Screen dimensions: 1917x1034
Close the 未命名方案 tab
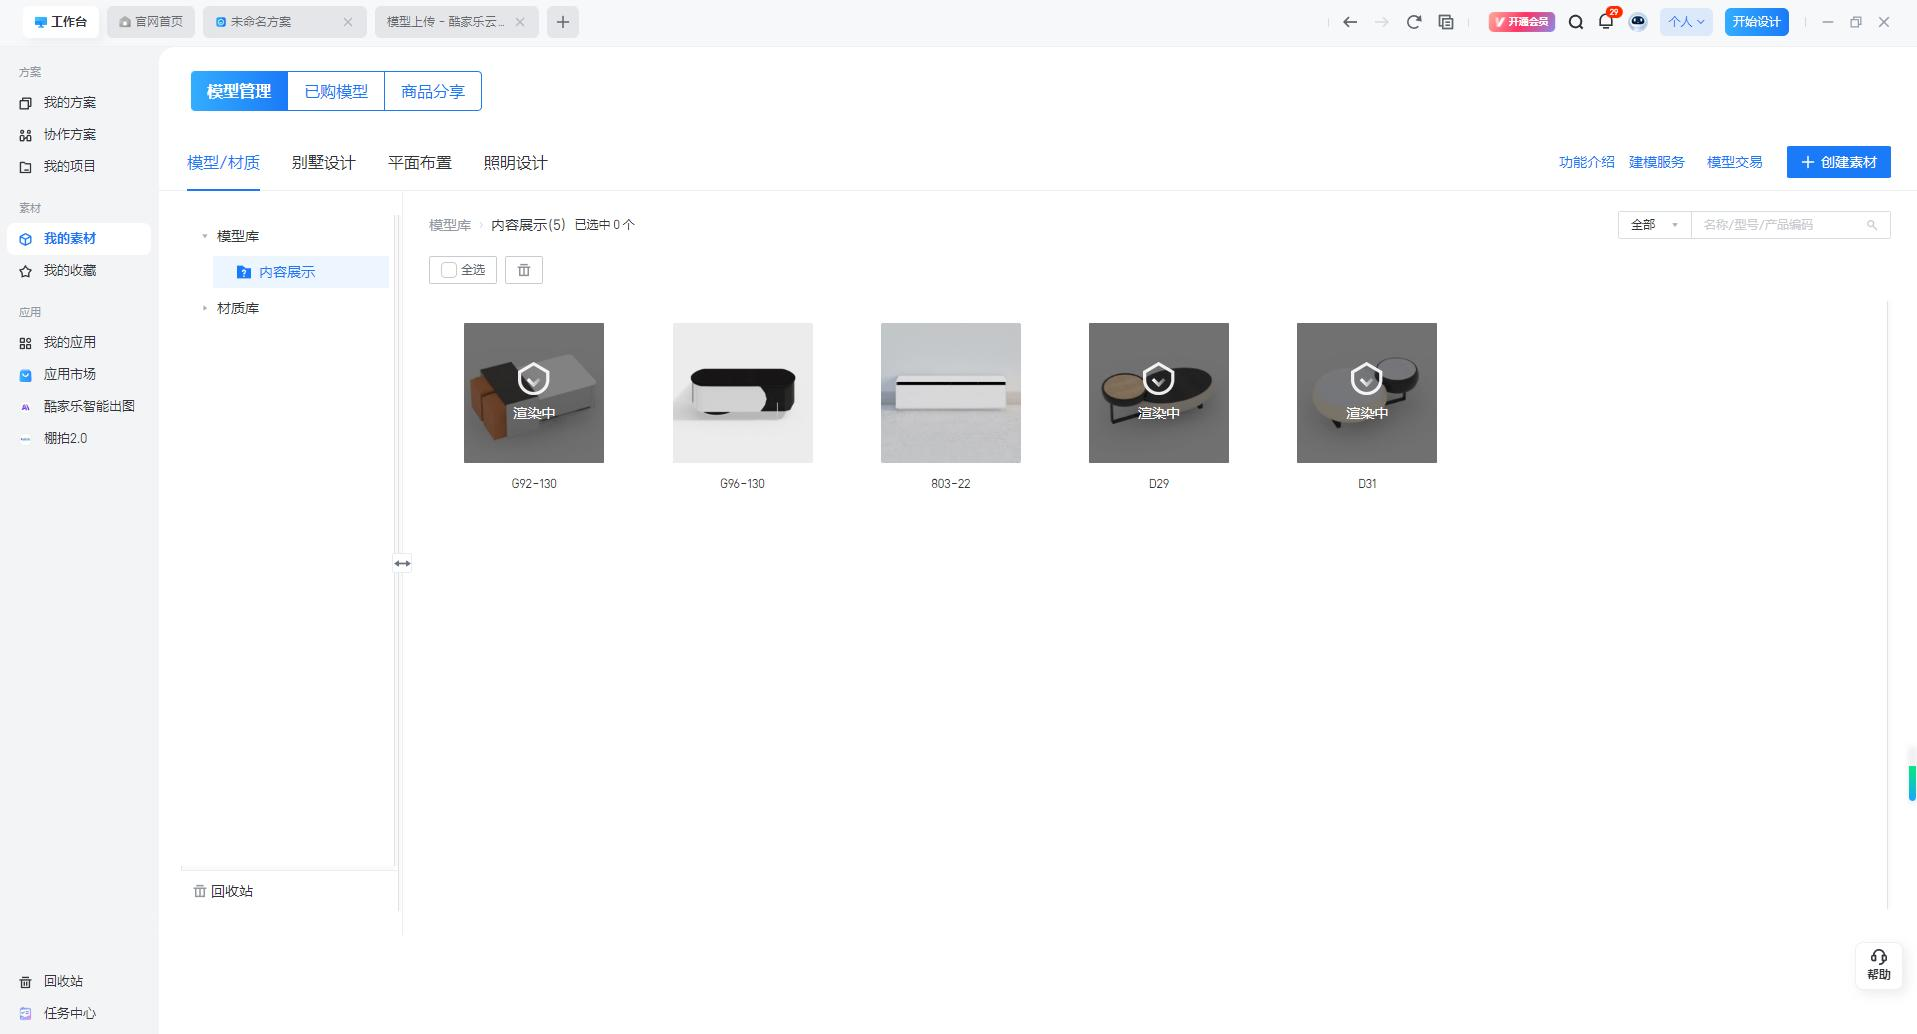click(348, 22)
